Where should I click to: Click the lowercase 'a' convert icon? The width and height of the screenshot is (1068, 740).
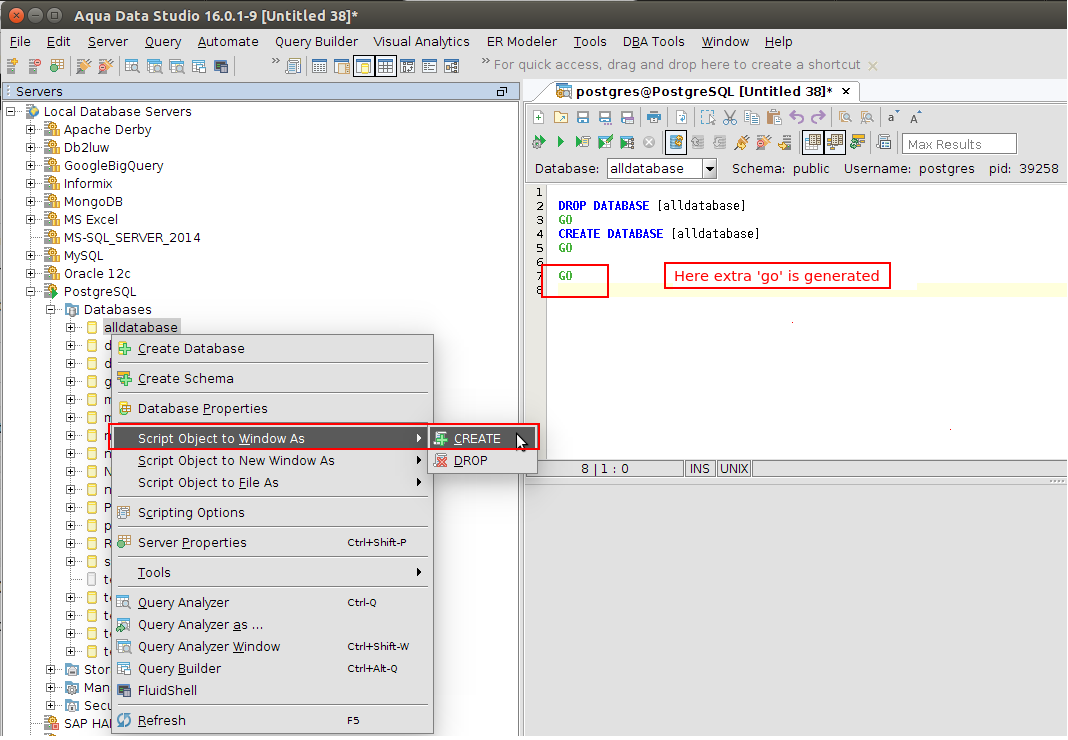(x=892, y=117)
